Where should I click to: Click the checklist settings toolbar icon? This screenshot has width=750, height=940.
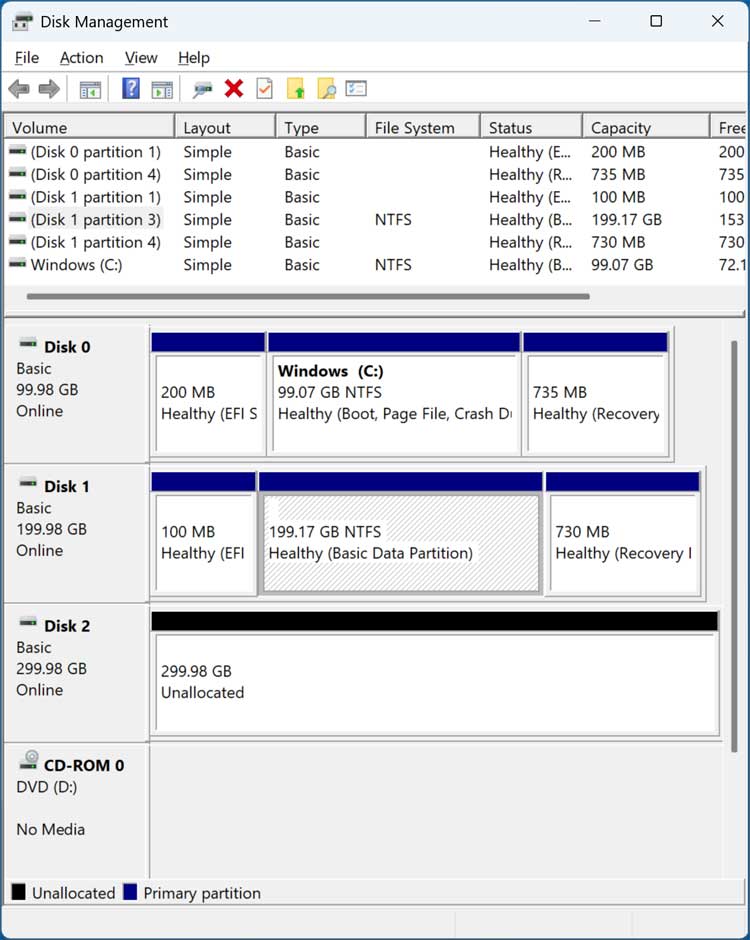point(356,89)
